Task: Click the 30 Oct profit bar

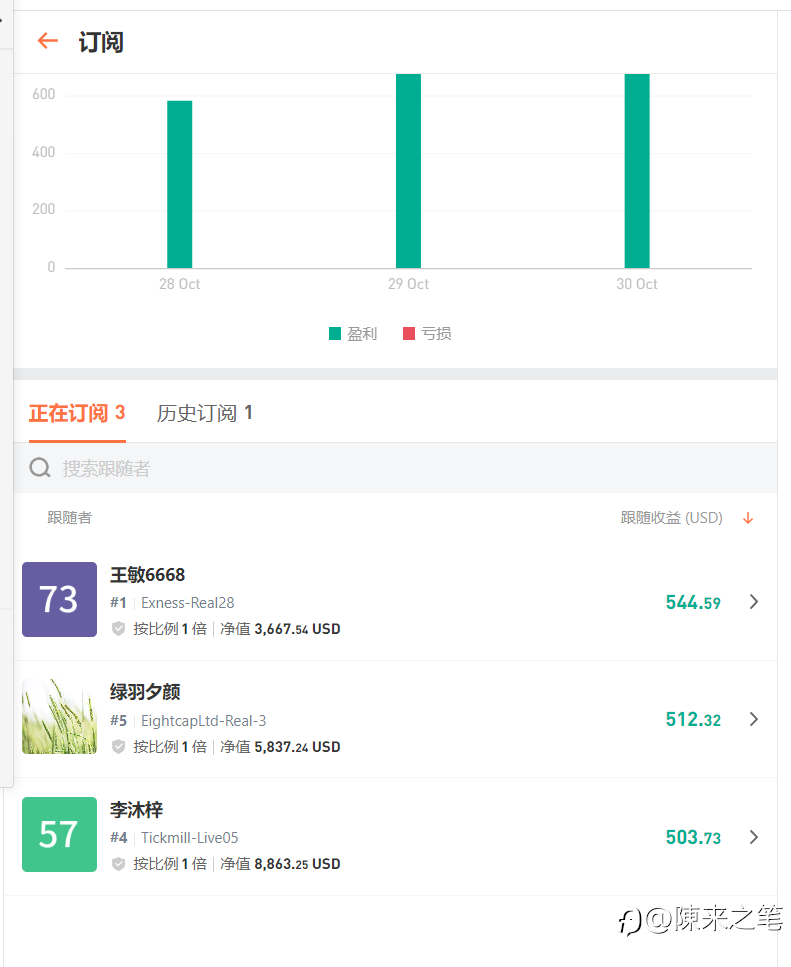Action: tap(637, 171)
